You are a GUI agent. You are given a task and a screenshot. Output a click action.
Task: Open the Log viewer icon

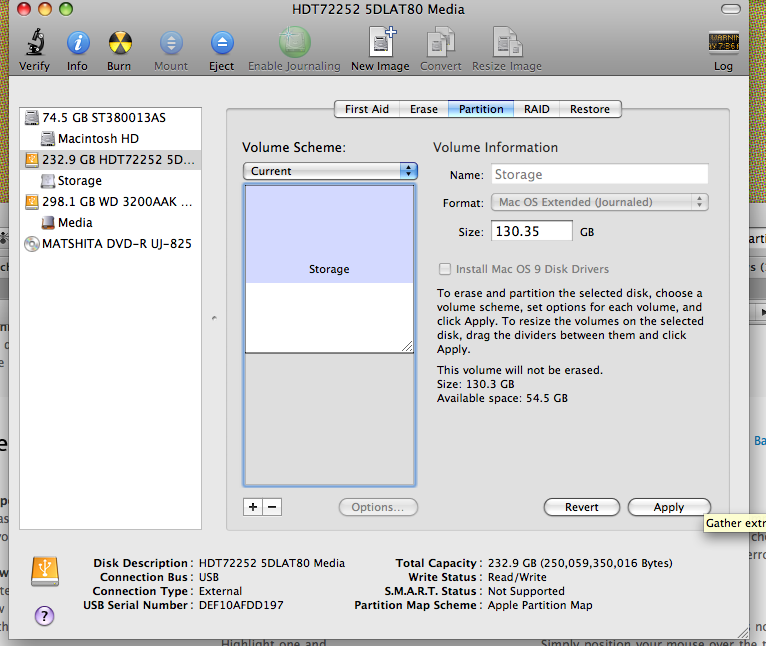click(723, 45)
